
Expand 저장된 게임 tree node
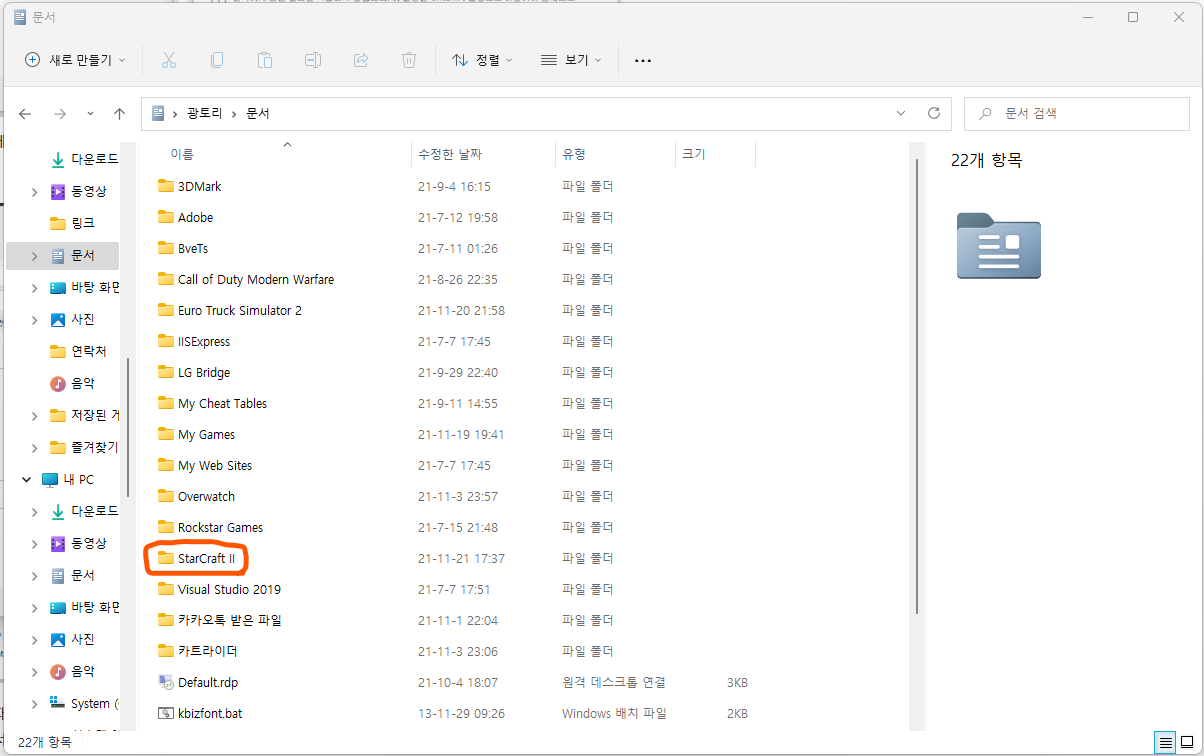pos(35,415)
